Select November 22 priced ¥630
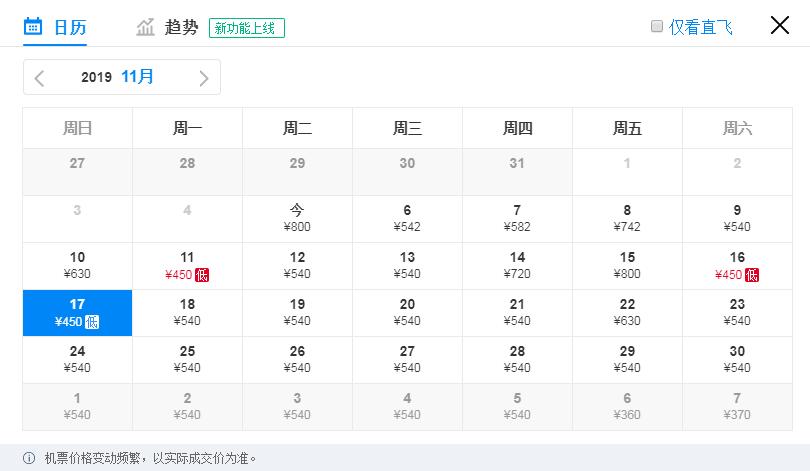The height and width of the screenshot is (471, 810). pos(627,313)
